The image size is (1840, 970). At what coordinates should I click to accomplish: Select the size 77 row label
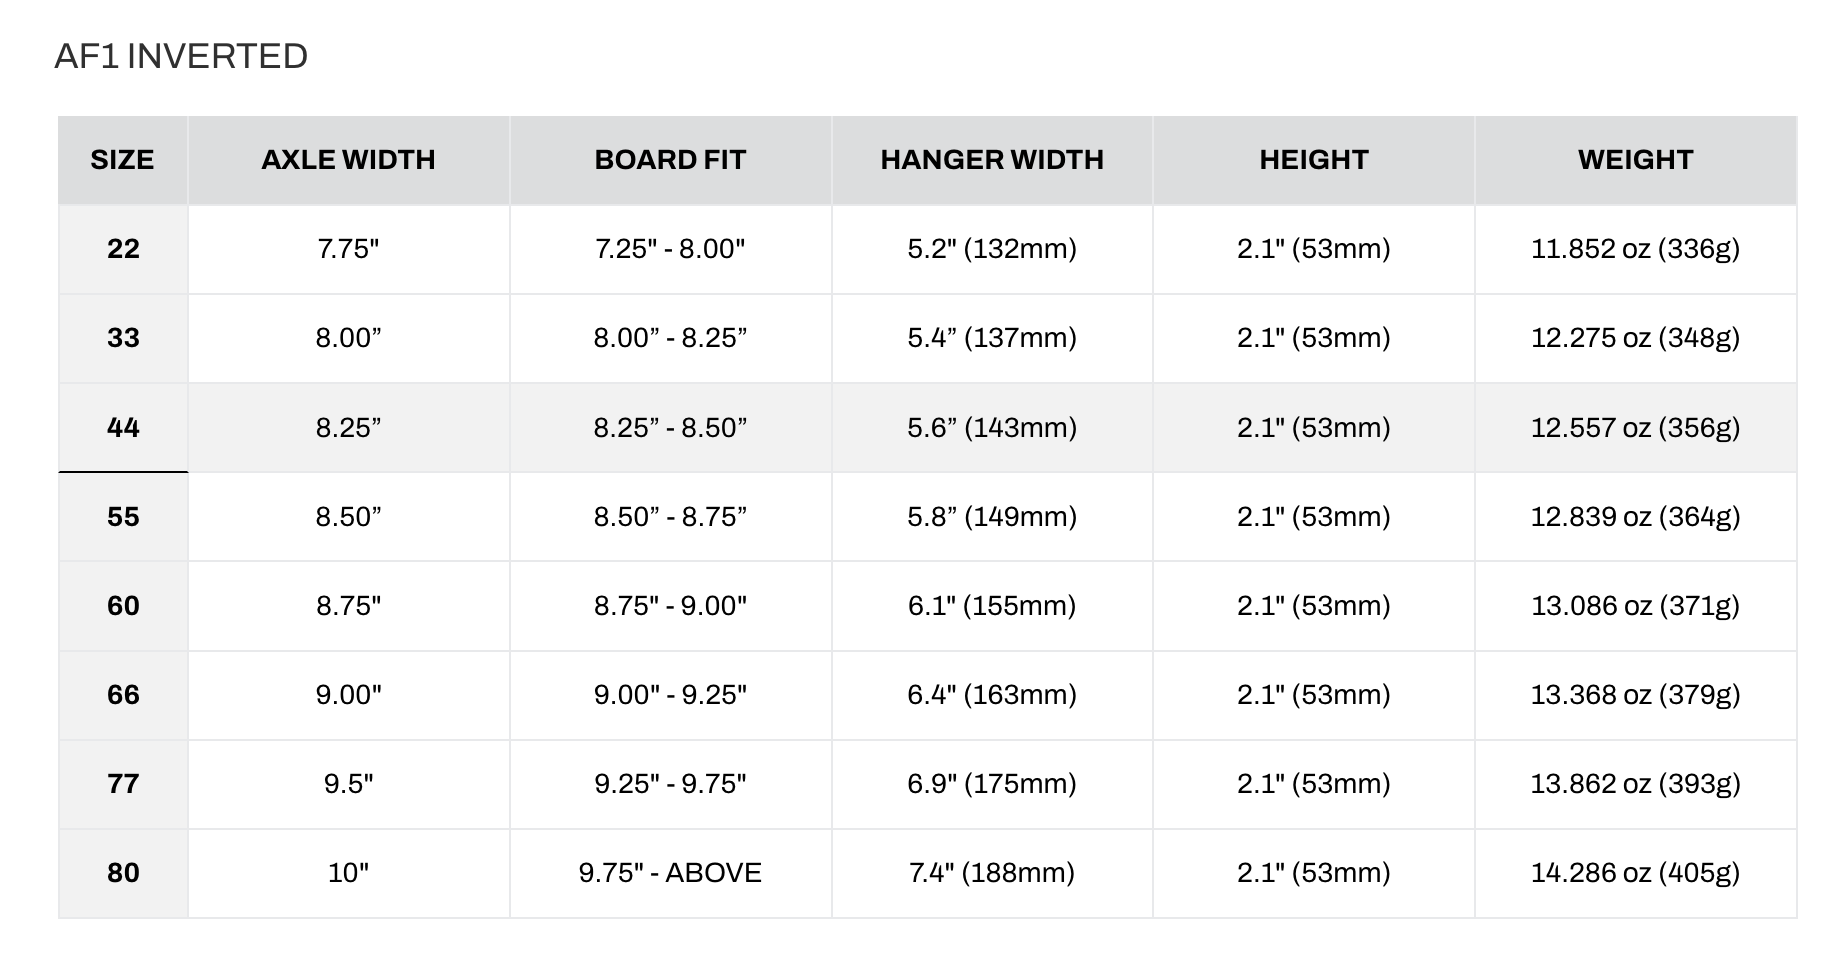coord(123,784)
